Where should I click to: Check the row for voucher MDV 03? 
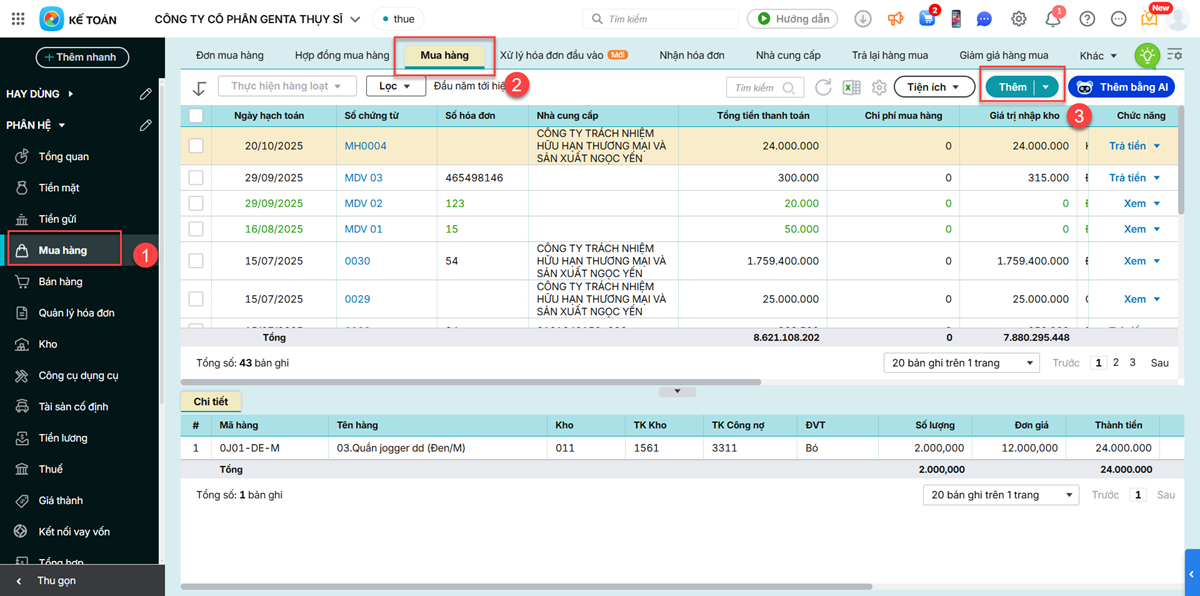[196, 178]
